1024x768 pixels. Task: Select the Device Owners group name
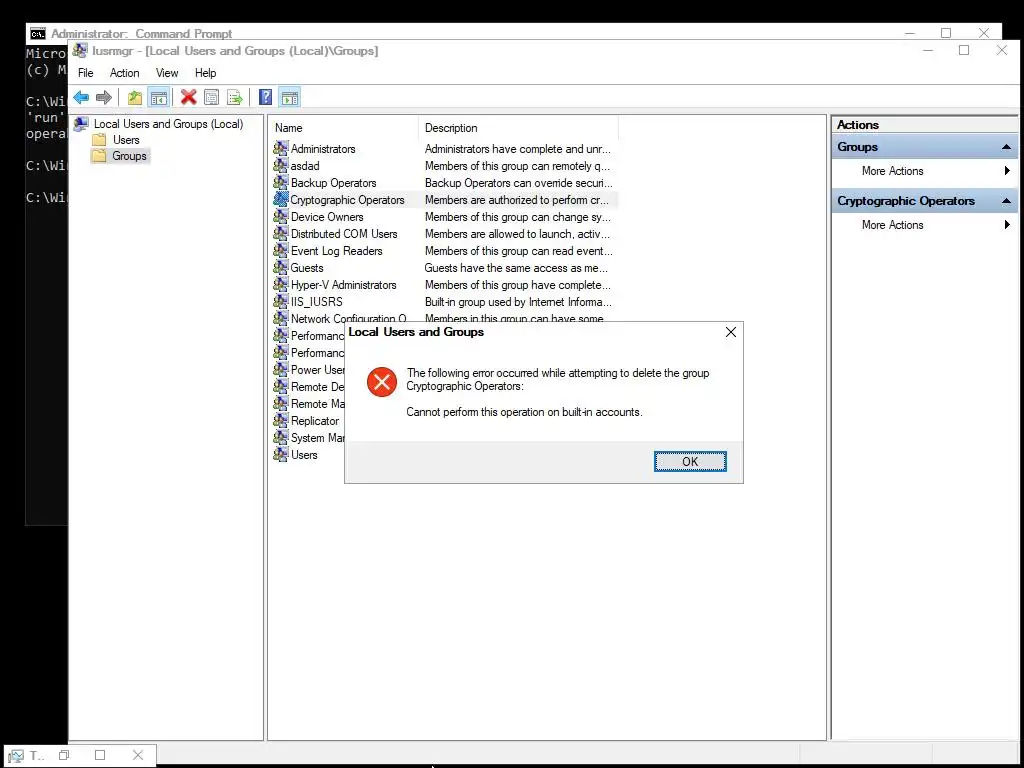tap(327, 217)
